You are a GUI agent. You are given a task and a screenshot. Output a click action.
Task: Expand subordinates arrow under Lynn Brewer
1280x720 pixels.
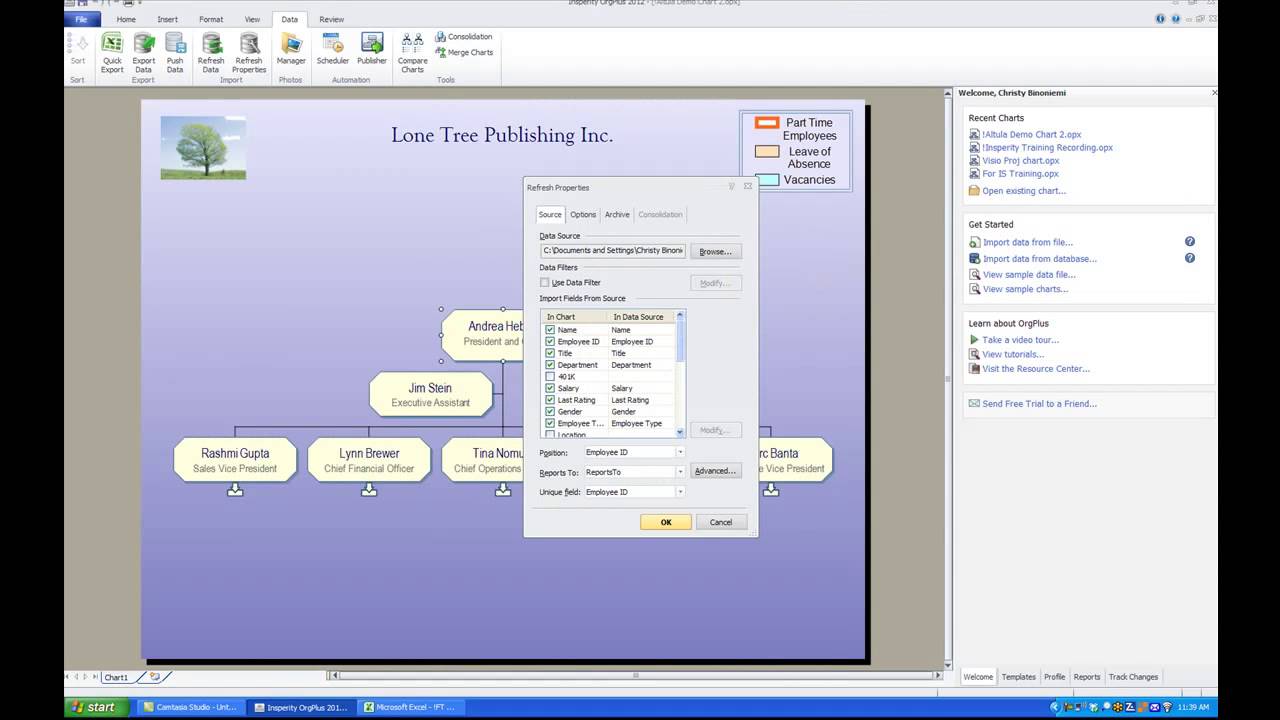[369, 490]
